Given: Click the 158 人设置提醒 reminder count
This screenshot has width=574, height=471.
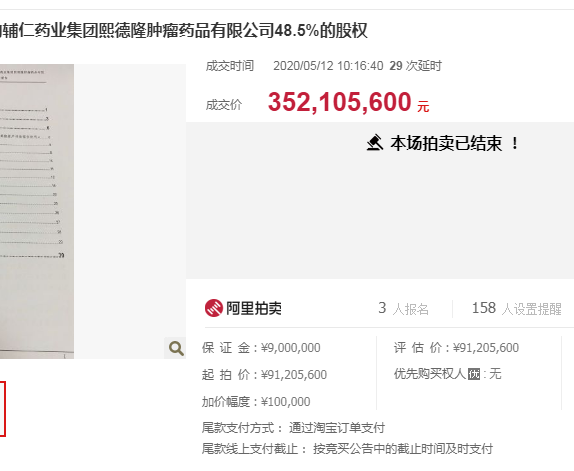Looking at the screenshot, I should [x=517, y=309].
